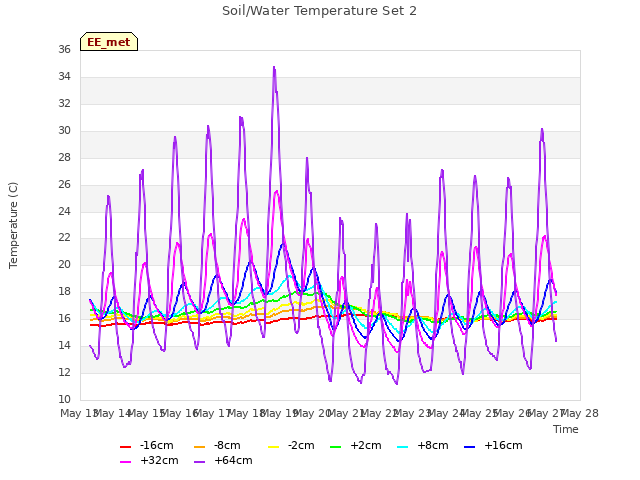Select the -8cm legend label

227,445
